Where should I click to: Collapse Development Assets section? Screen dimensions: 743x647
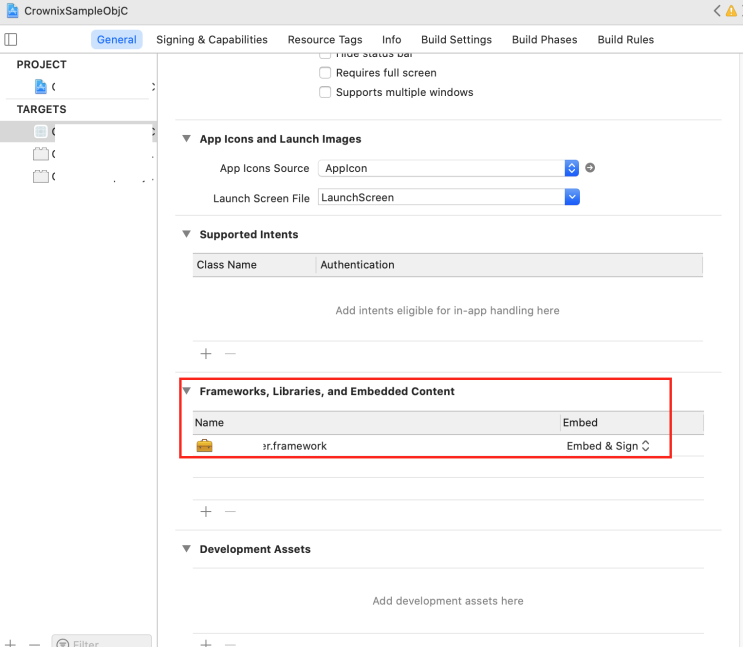click(187, 549)
